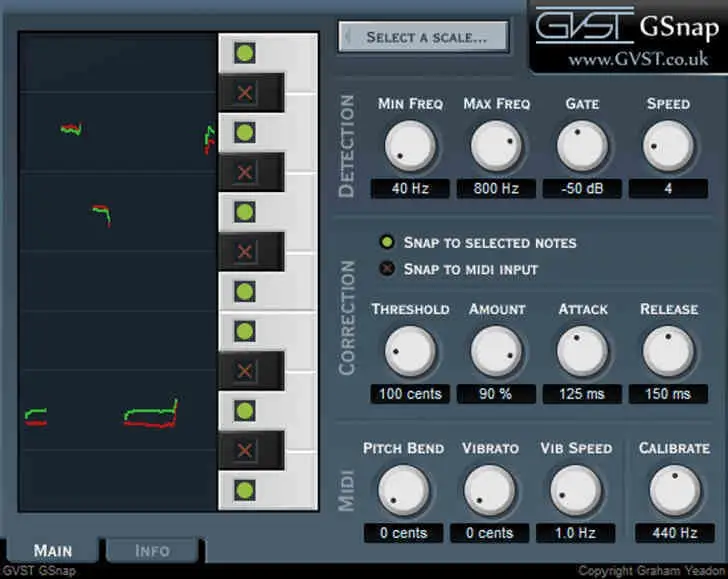Toggle the topmost white key note
Screen dimensions: 728x579
[244, 53]
